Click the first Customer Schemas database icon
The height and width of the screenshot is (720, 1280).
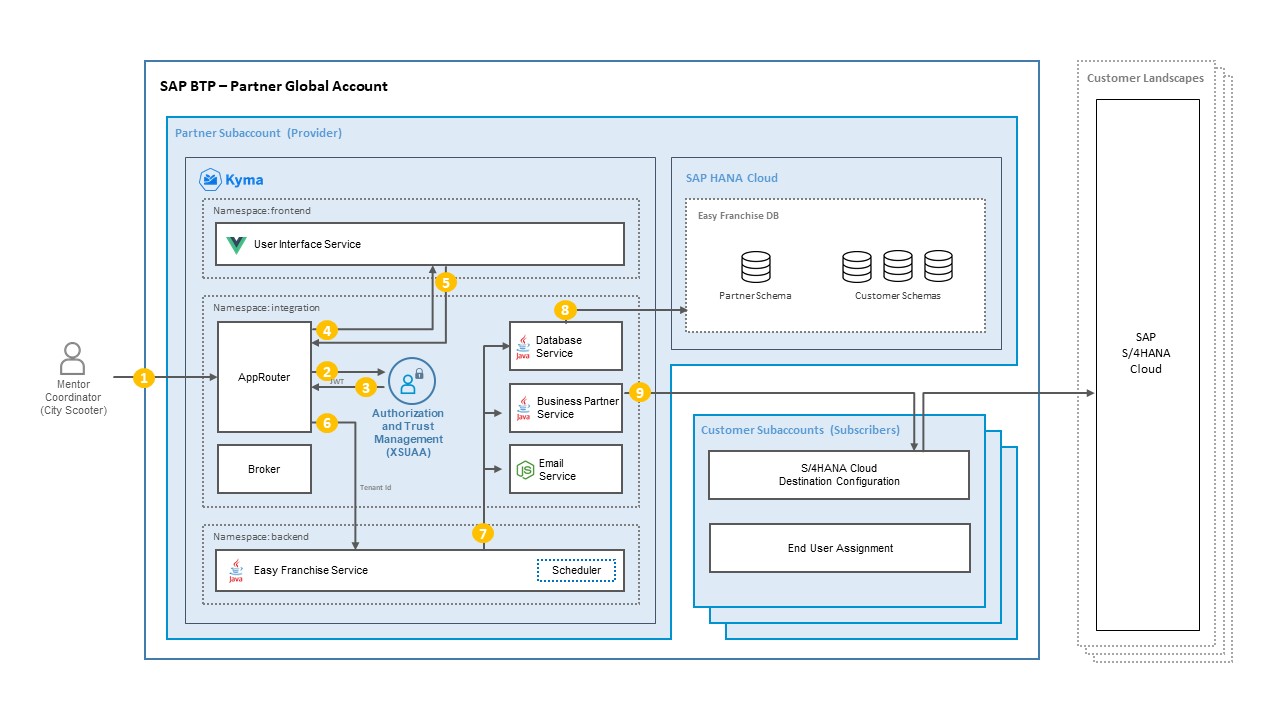point(857,266)
